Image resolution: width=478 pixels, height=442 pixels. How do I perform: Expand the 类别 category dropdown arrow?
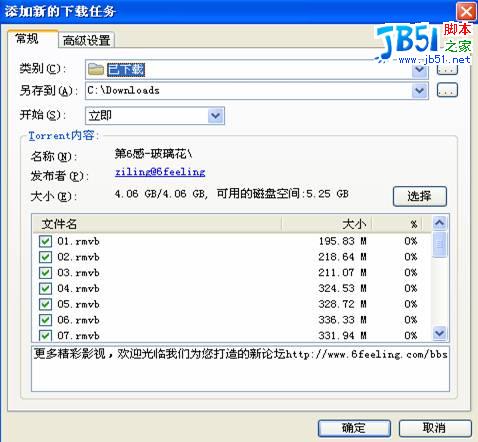click(x=420, y=70)
